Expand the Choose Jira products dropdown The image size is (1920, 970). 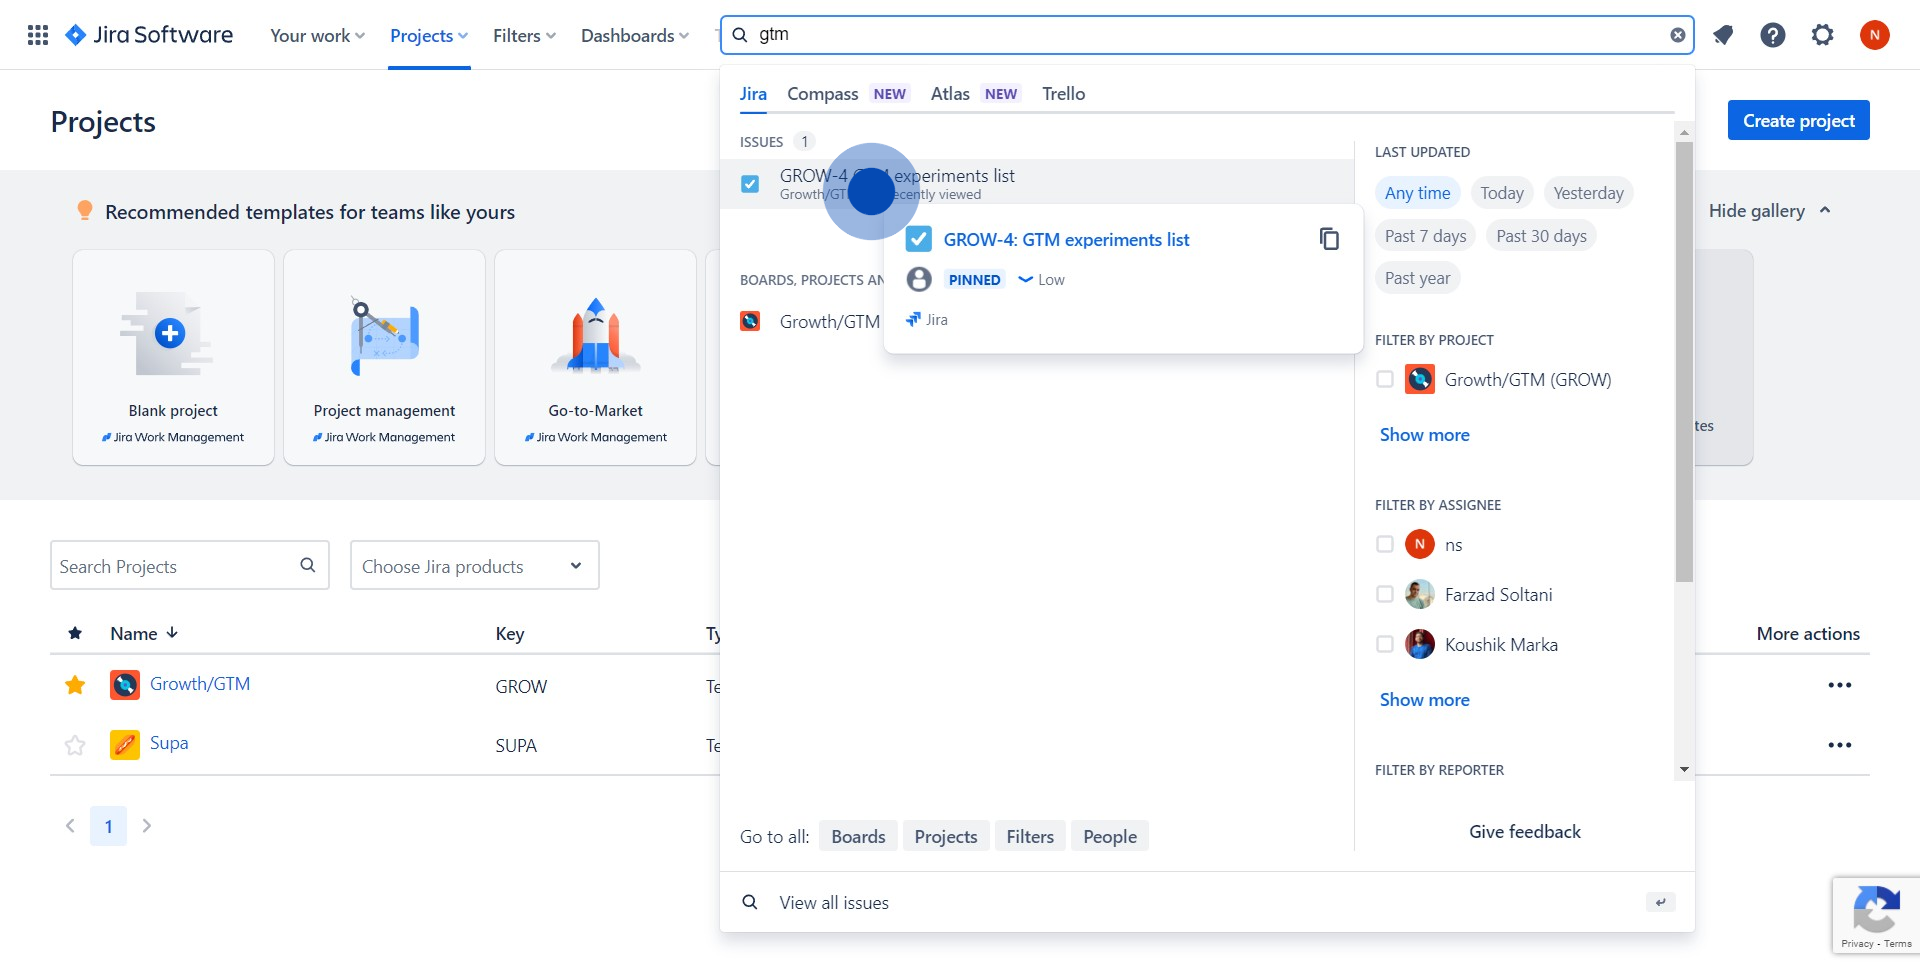coord(474,566)
